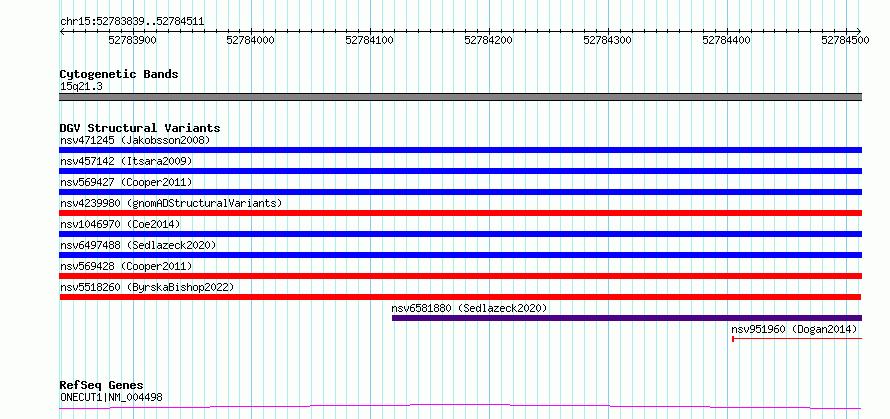
Task: Click nsv951960 (Dogan2014) variant label
Action: tap(794, 329)
